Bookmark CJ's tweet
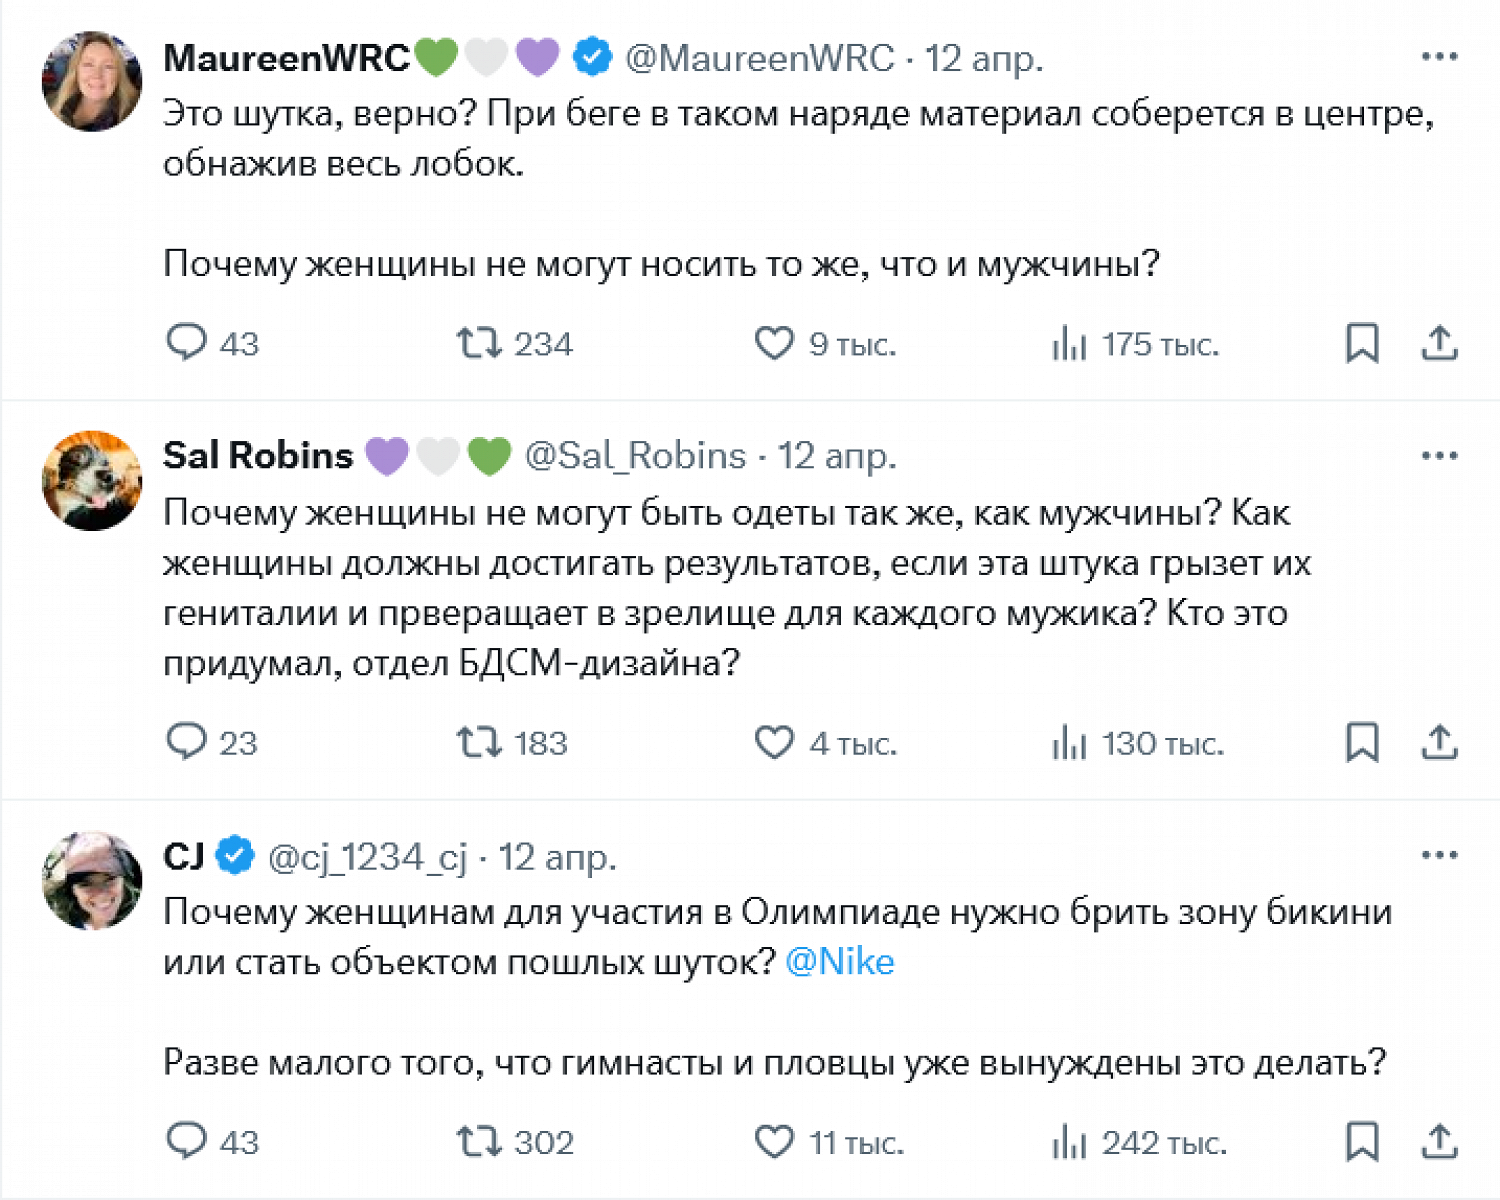 pyautogui.click(x=1362, y=1141)
